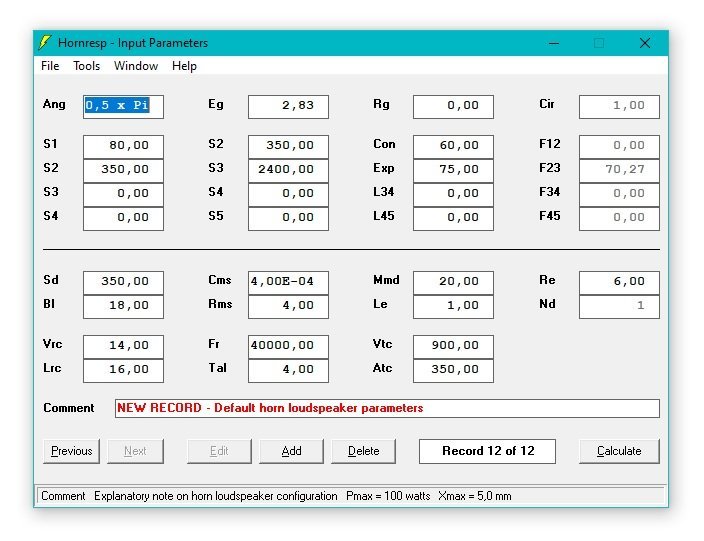Open the Help menu
The image size is (704, 541).
pyautogui.click(x=184, y=66)
